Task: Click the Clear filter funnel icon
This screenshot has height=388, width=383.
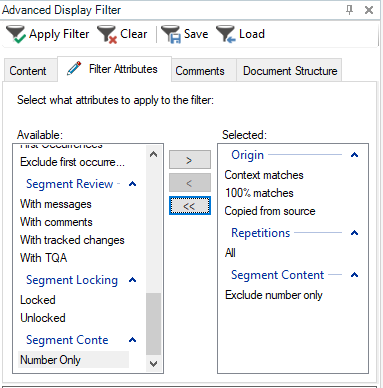Action: (x=107, y=34)
